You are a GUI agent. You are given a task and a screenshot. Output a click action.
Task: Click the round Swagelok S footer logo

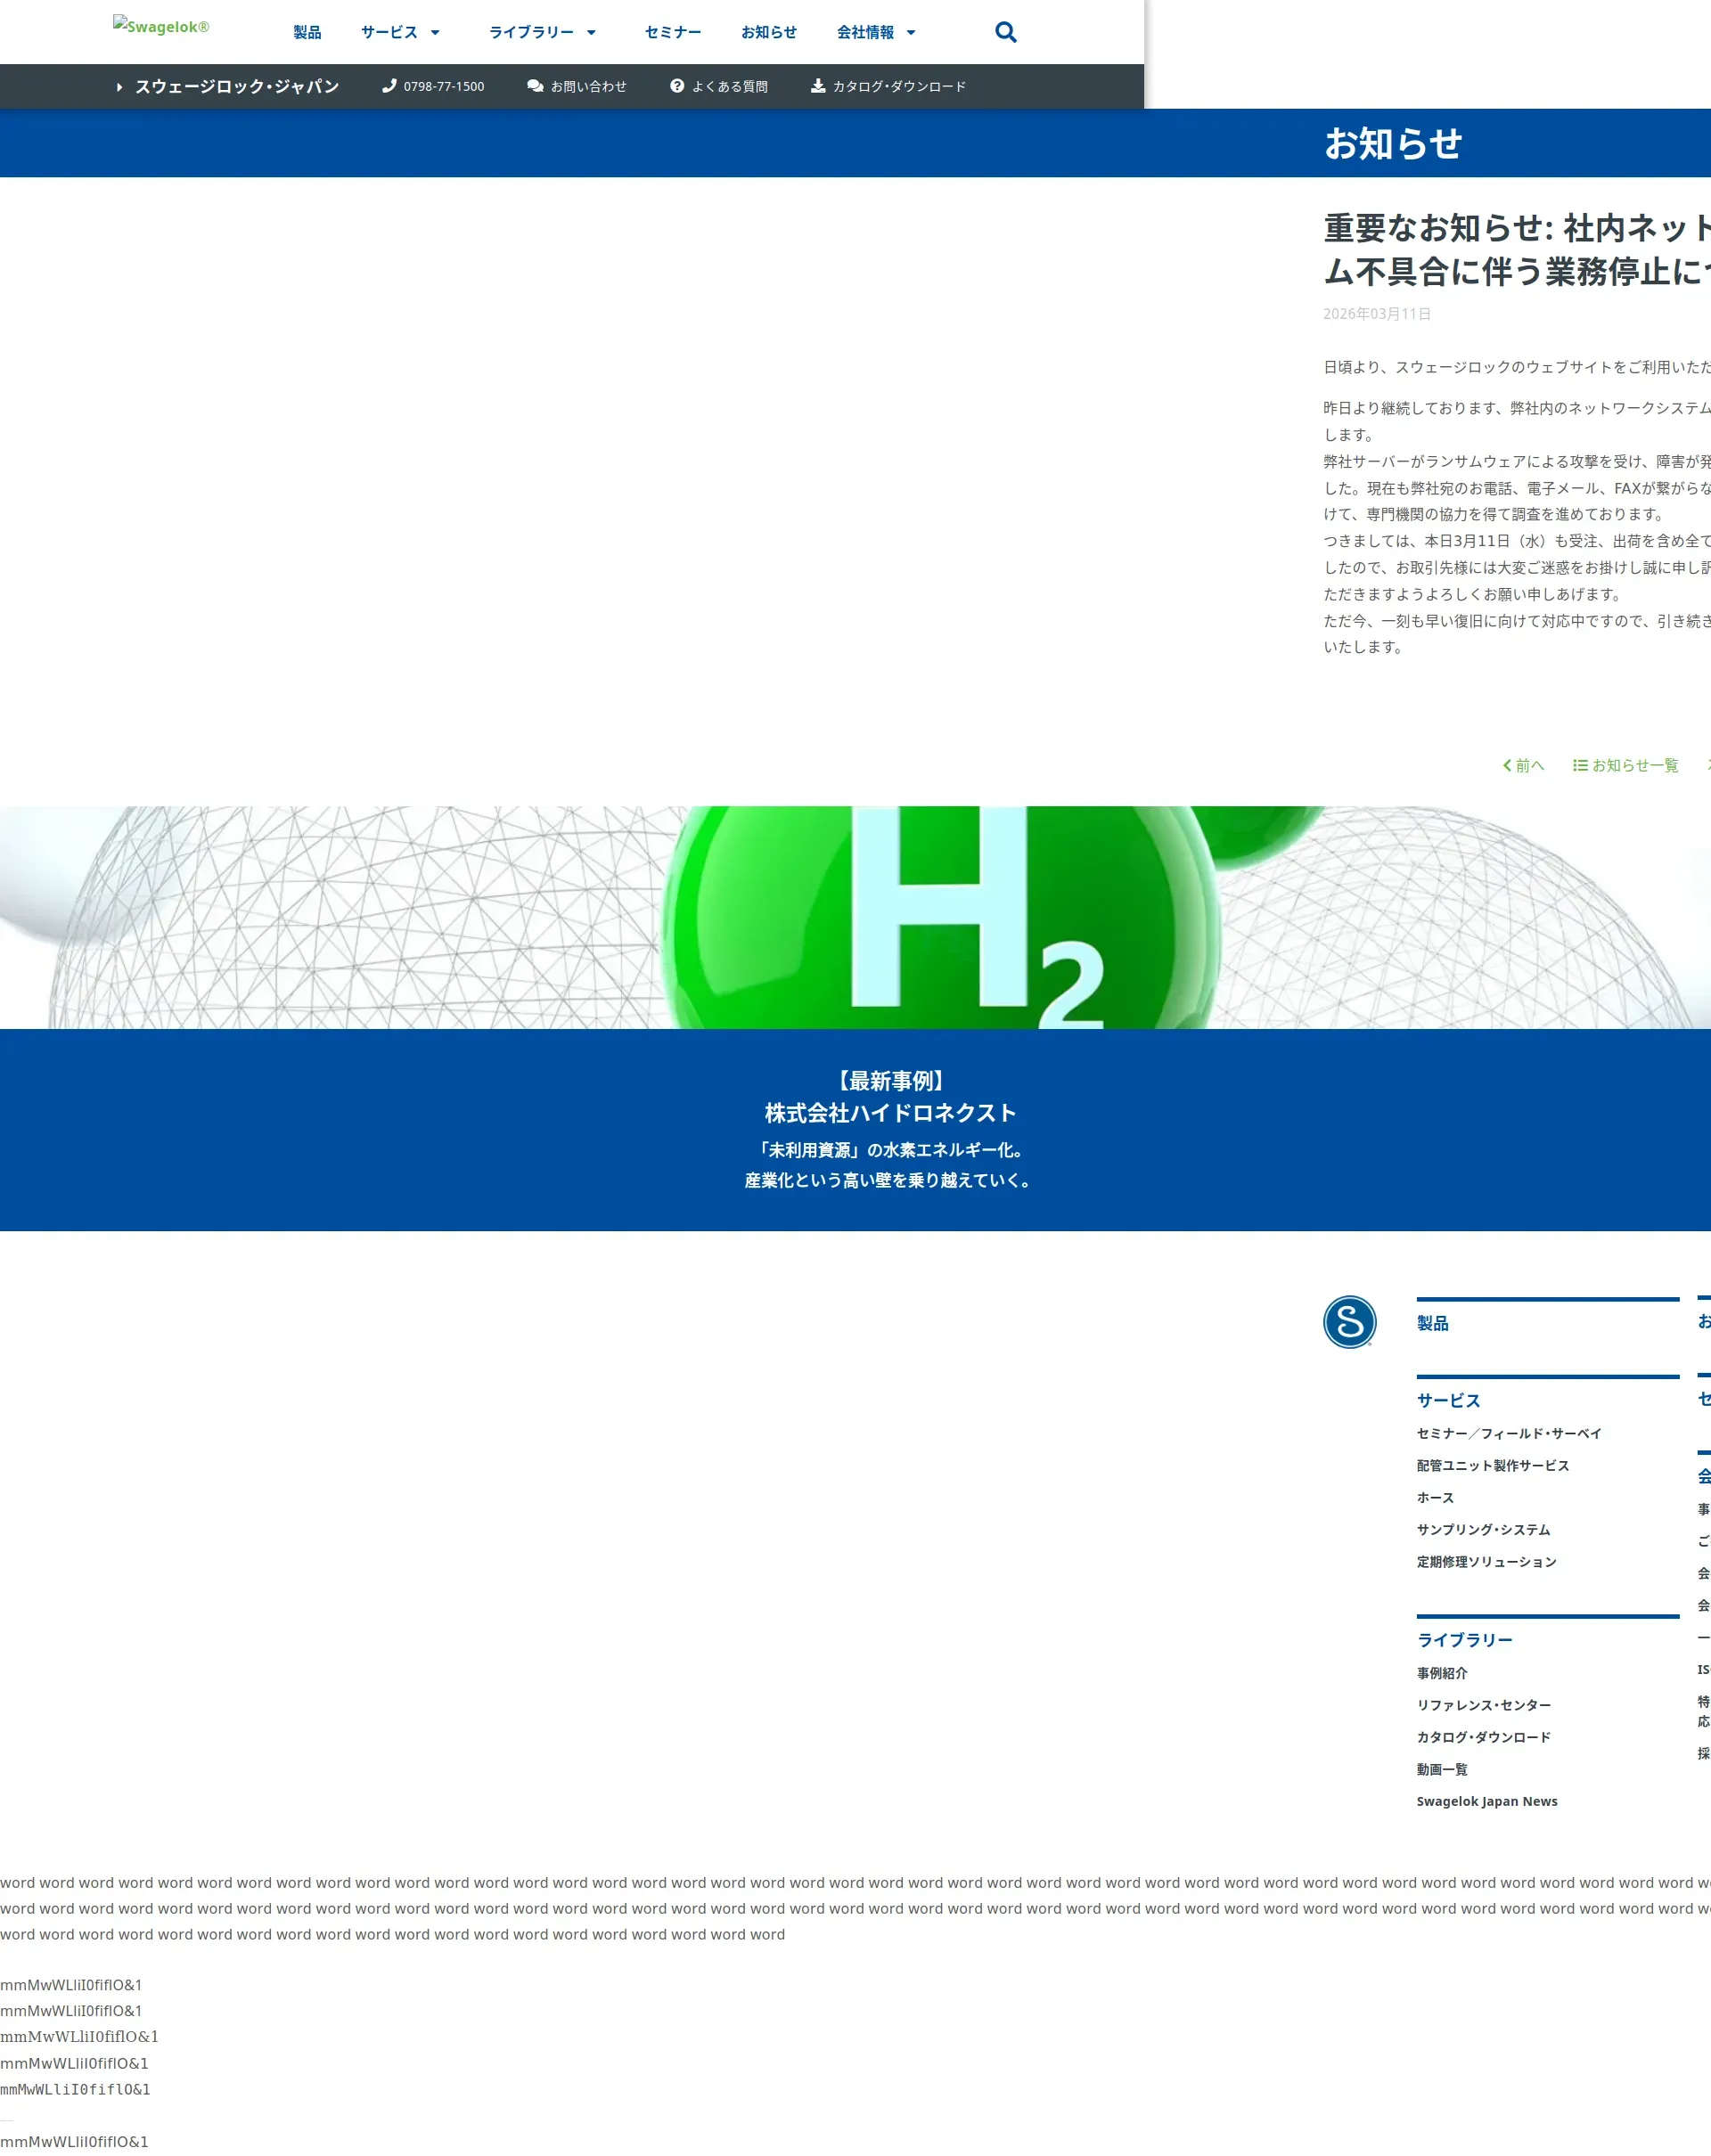(x=1349, y=1322)
